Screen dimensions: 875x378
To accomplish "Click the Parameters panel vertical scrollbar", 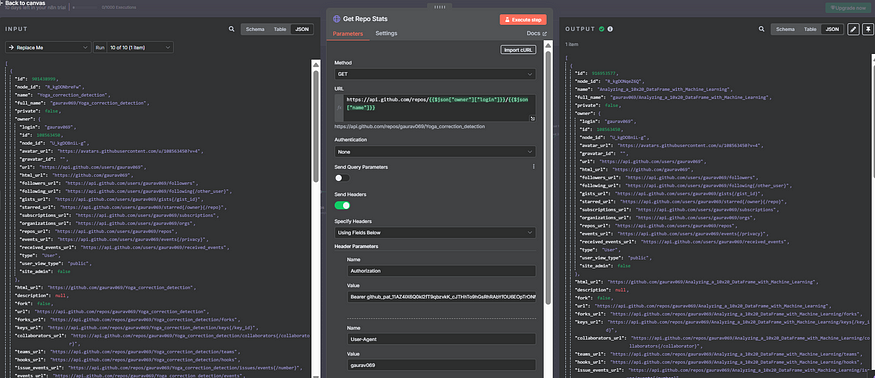I will 549,178.
